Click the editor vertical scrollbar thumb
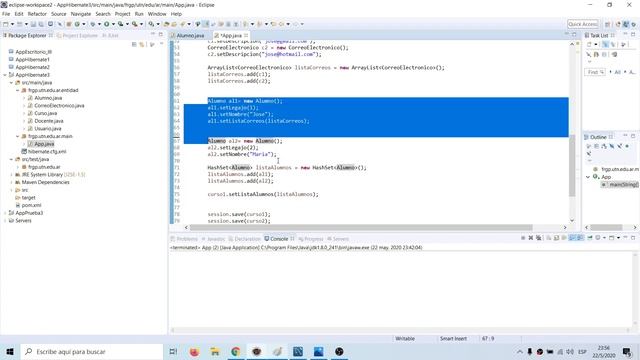640x360 pixels. [572, 167]
